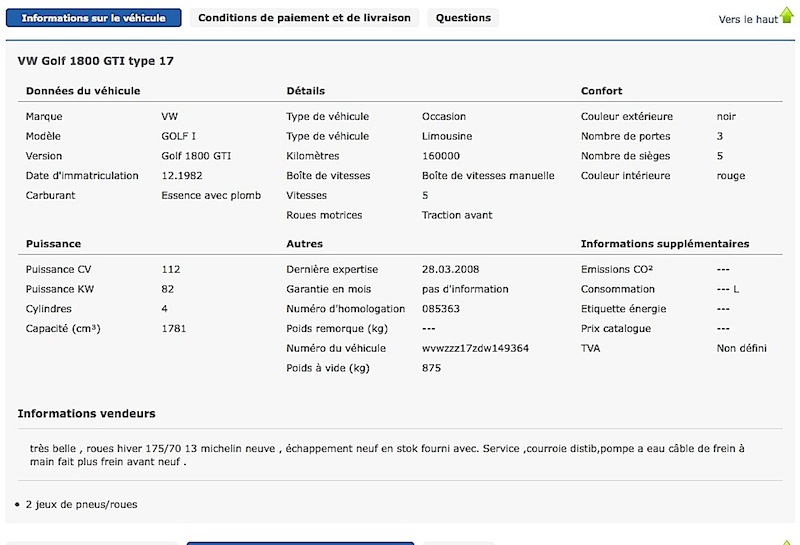Screen dimensions: 800x545
Task: Click the Informations supplémentaires heading
Action: [x=665, y=244]
